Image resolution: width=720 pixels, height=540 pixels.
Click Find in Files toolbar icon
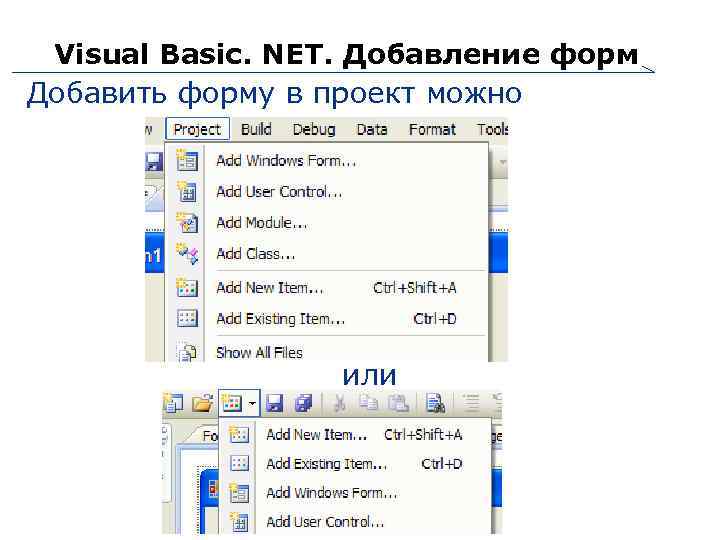click(x=435, y=404)
